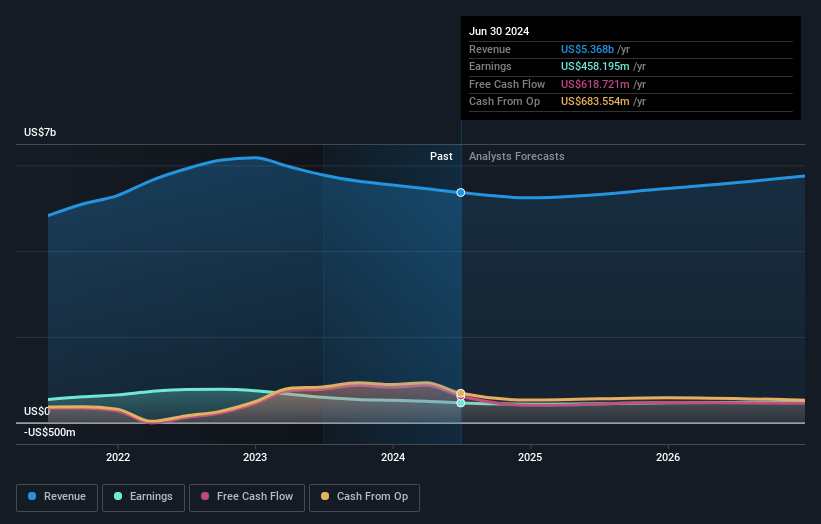This screenshot has width=821, height=524.
Task: Click the Earnings row label in tooltip
Action: (x=490, y=66)
